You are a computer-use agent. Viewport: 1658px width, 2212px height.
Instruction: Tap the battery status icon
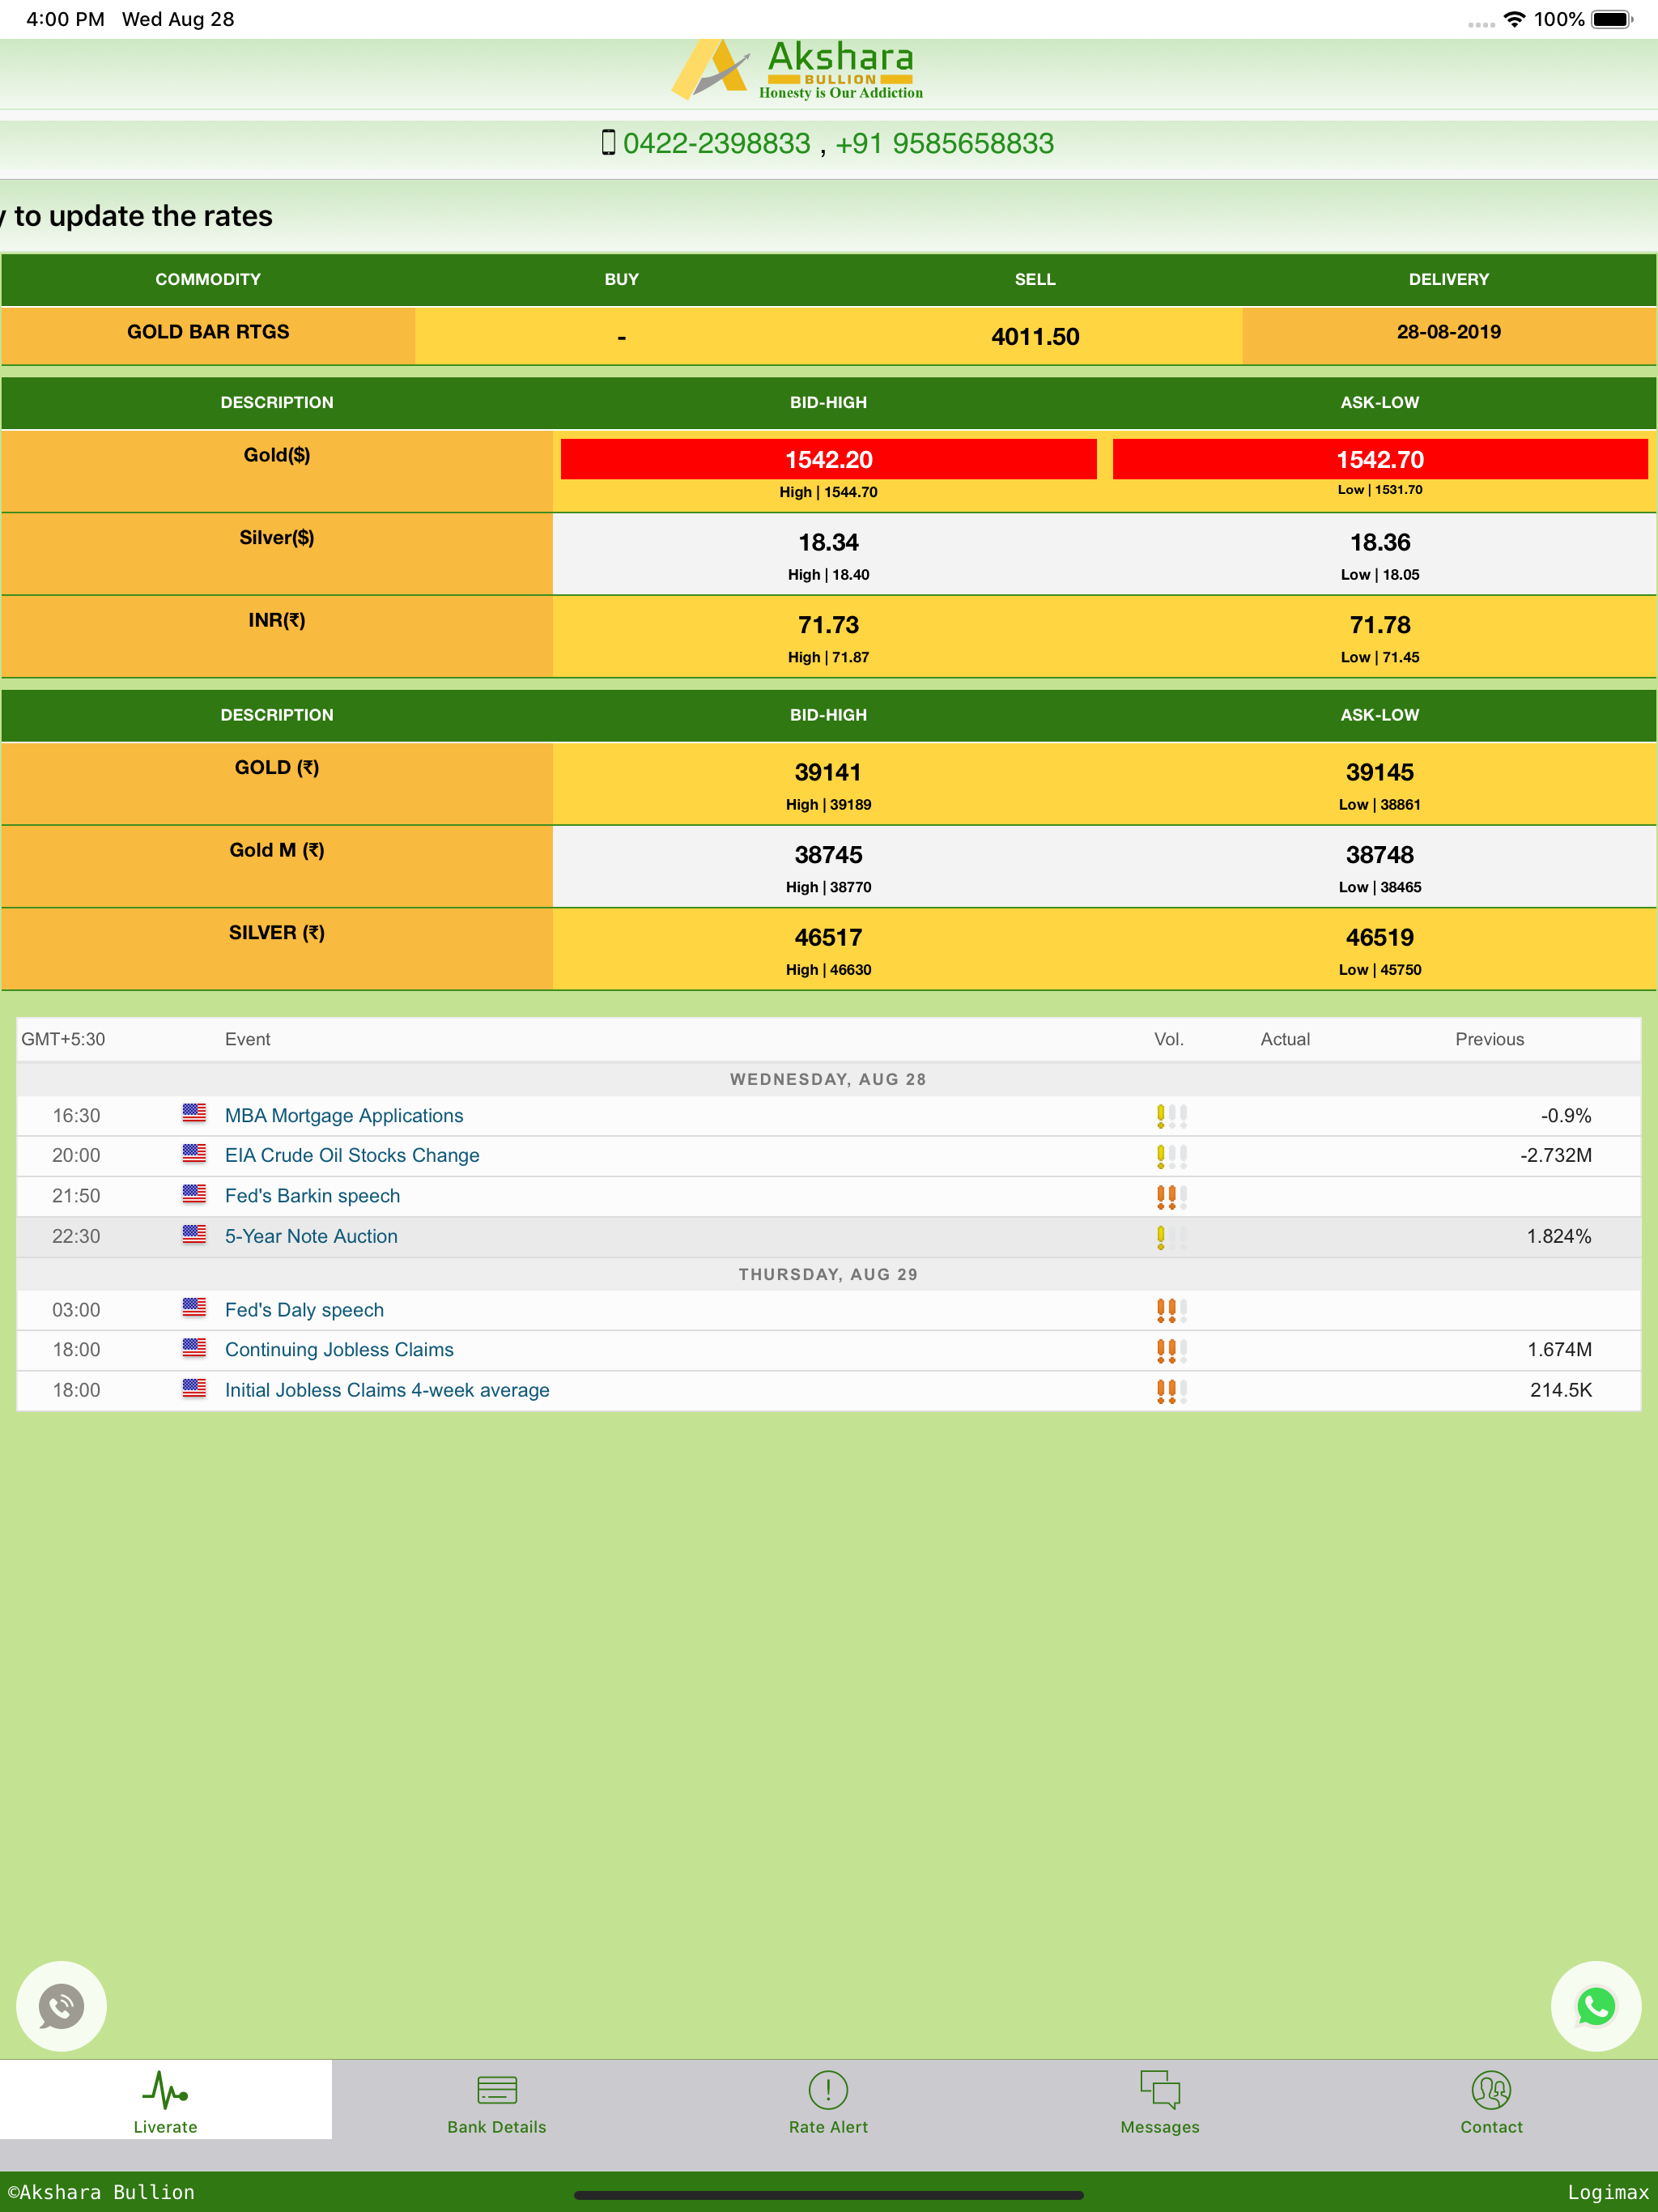tap(1612, 19)
